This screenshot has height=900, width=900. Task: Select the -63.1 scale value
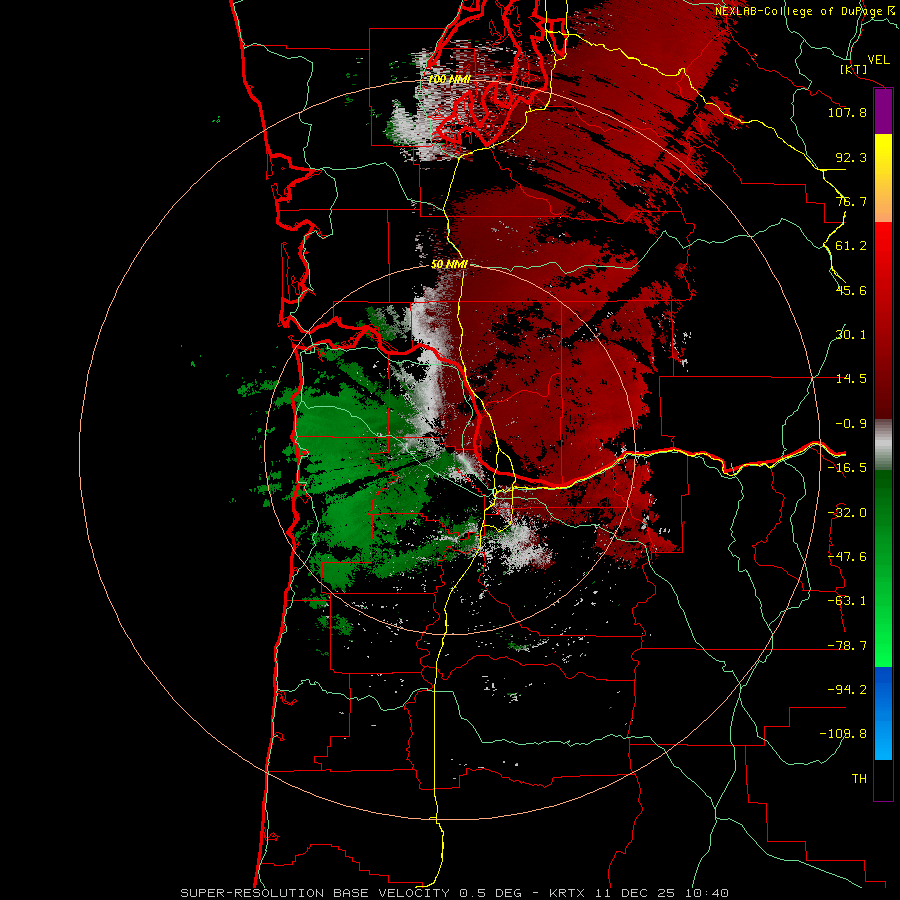coord(847,601)
